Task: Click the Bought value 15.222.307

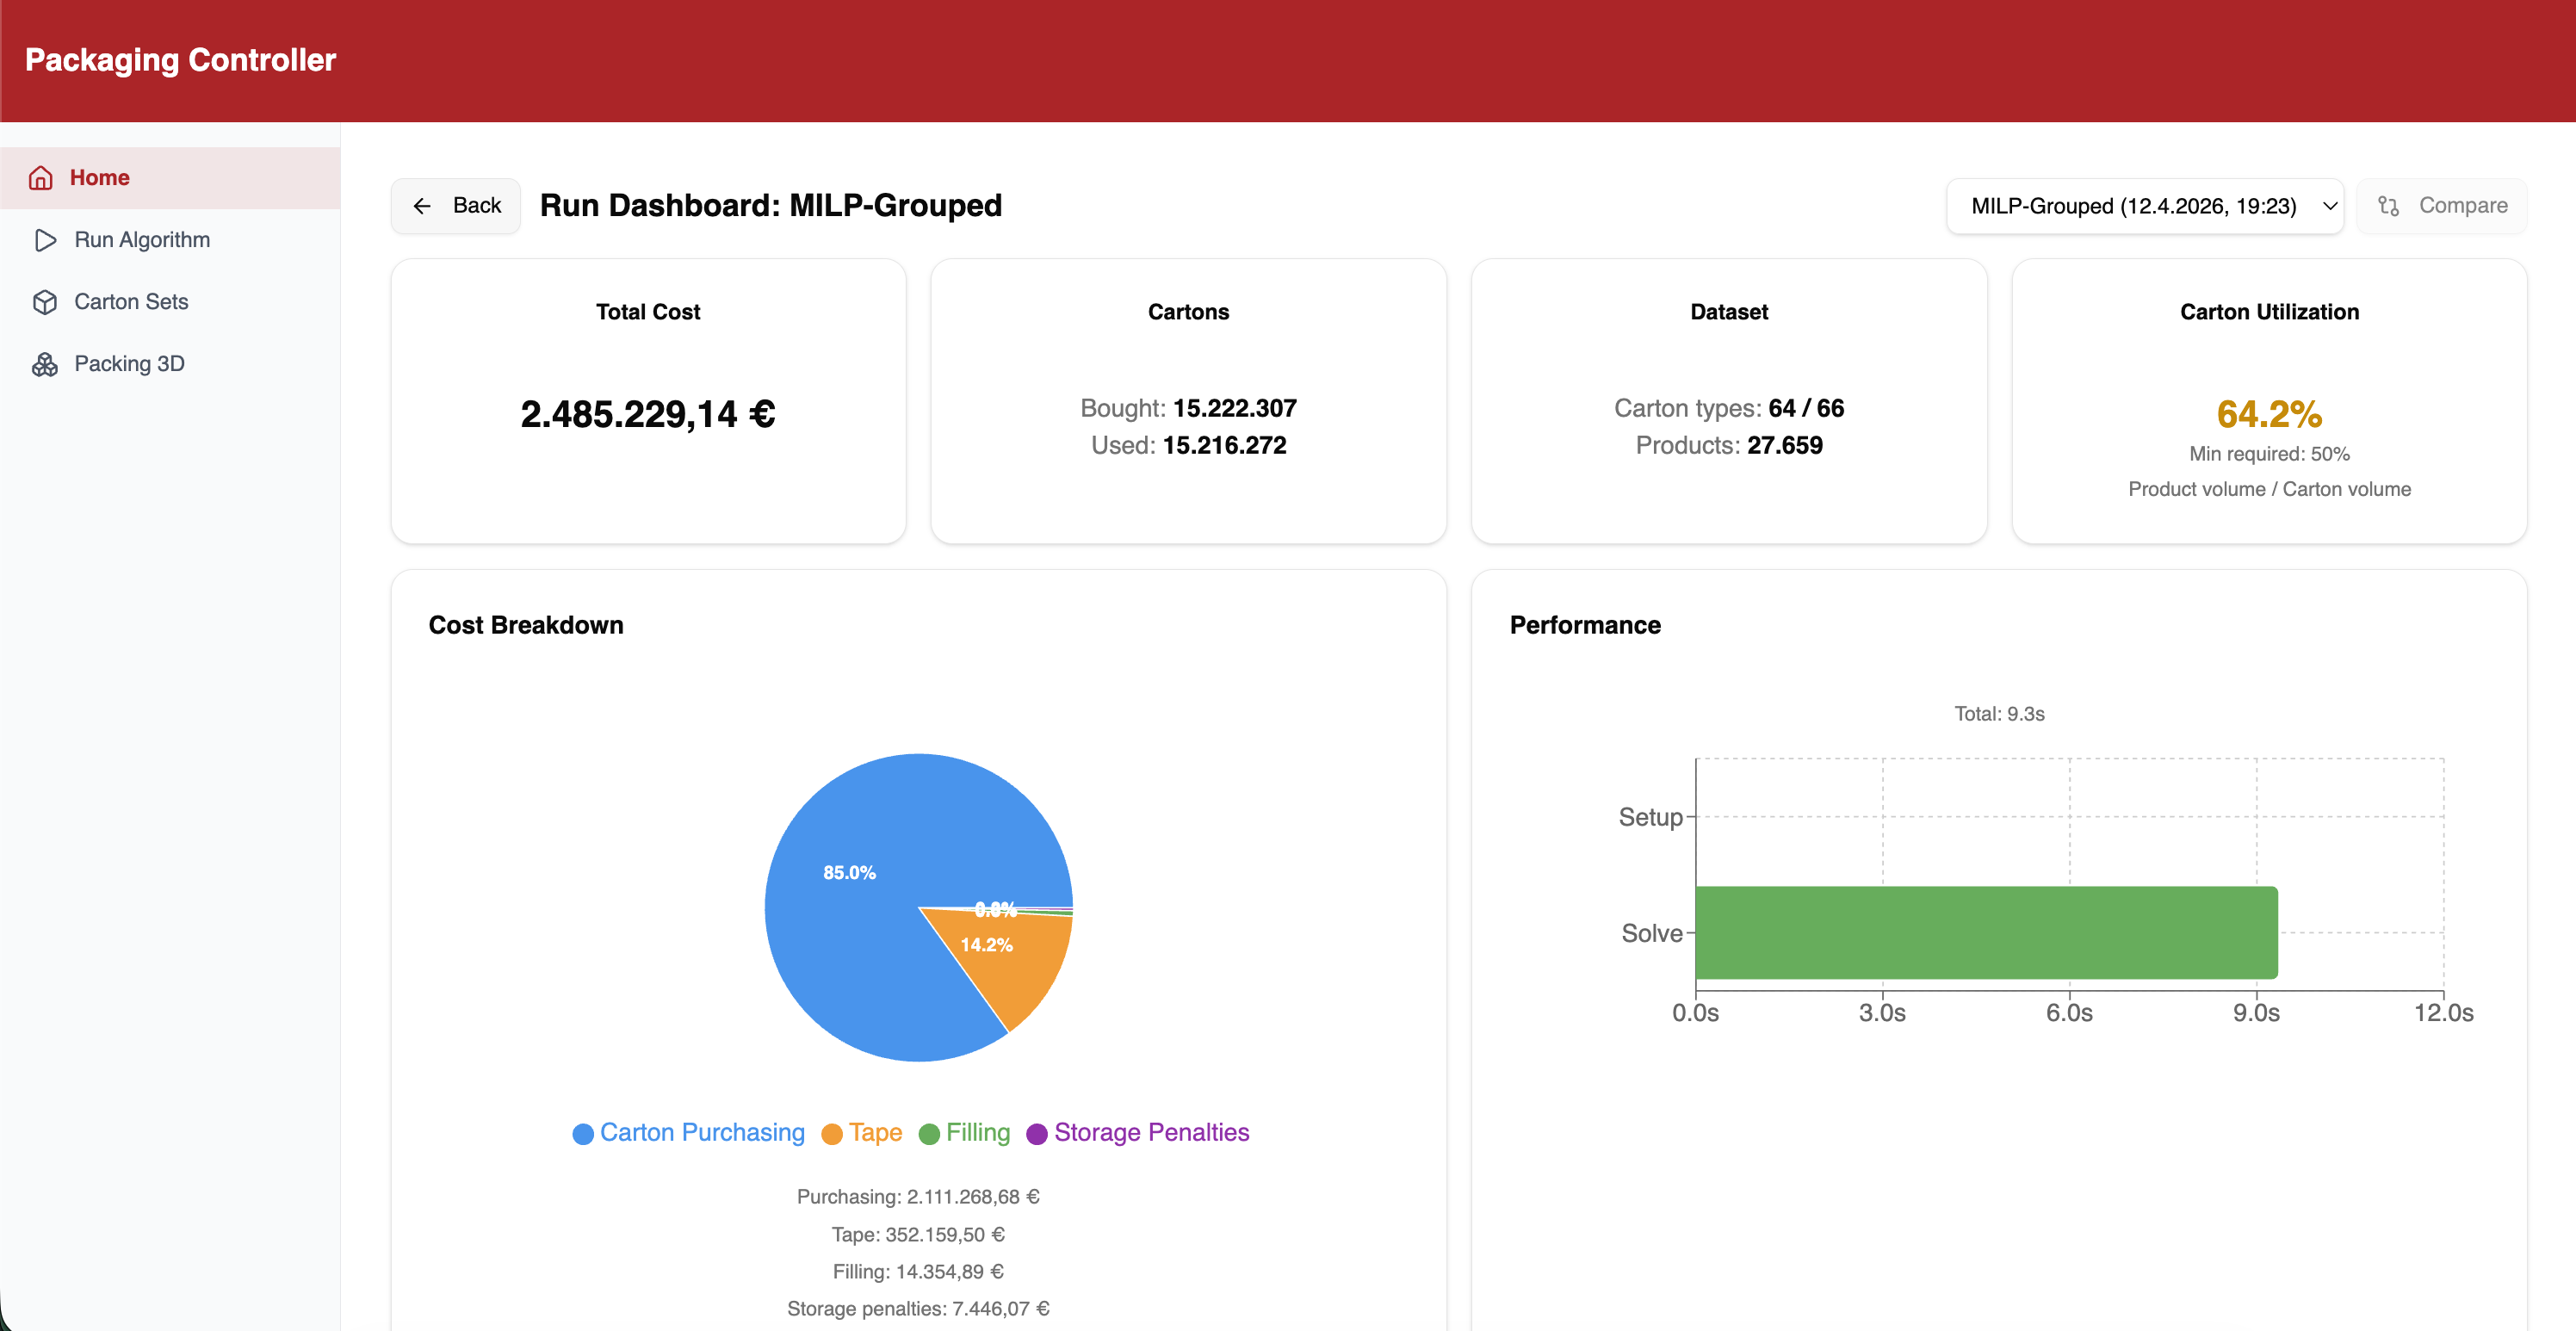Action: (1235, 408)
